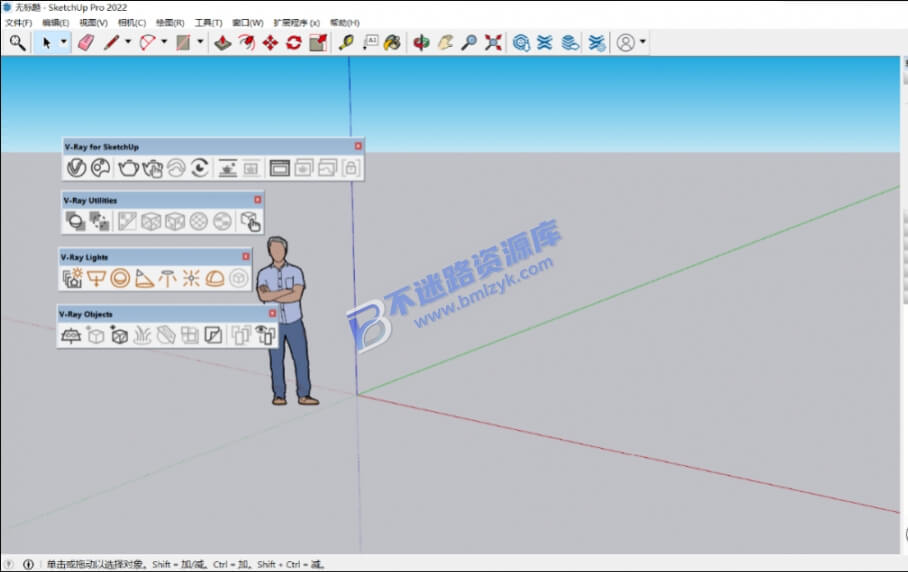Viewport: 908px width, 572px height.
Task: Start render with the teapot icon
Action: (x=129, y=168)
